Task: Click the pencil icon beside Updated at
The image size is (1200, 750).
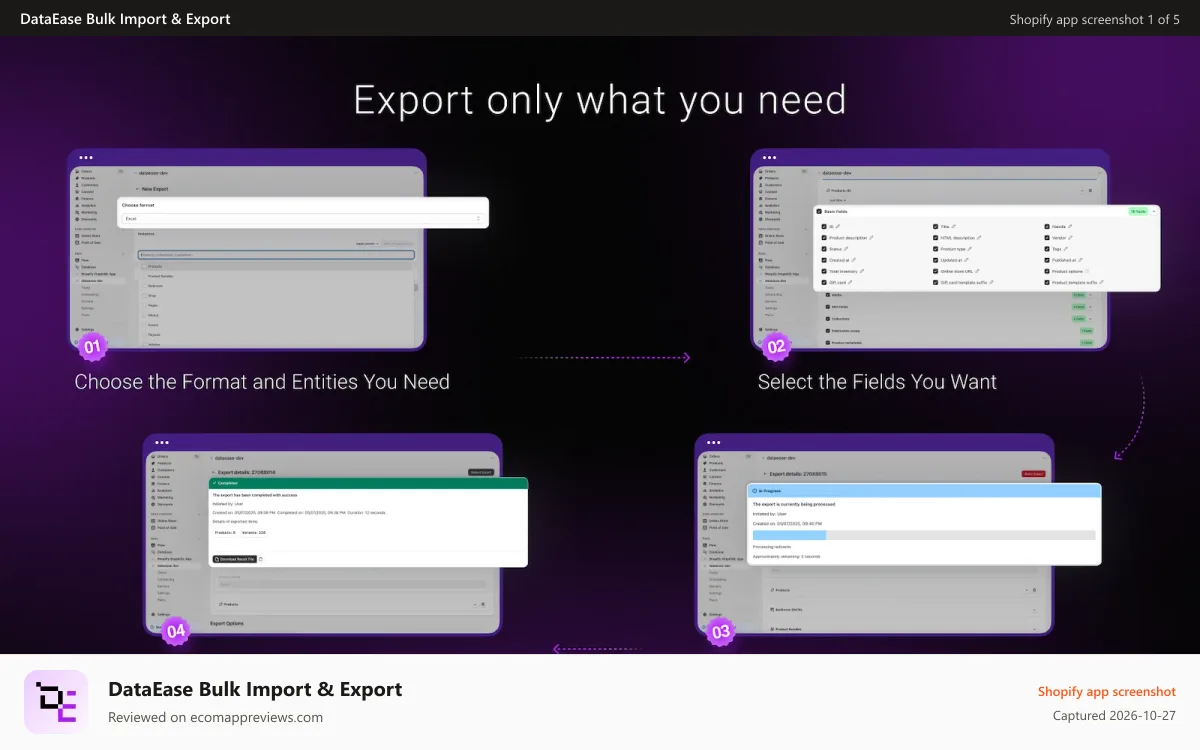Action: point(966,260)
